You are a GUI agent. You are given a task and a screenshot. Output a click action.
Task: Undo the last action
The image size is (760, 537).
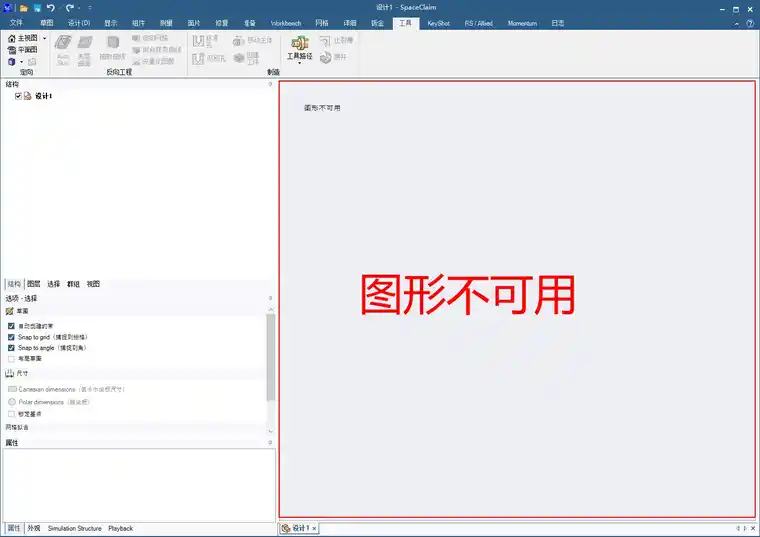click(x=51, y=8)
